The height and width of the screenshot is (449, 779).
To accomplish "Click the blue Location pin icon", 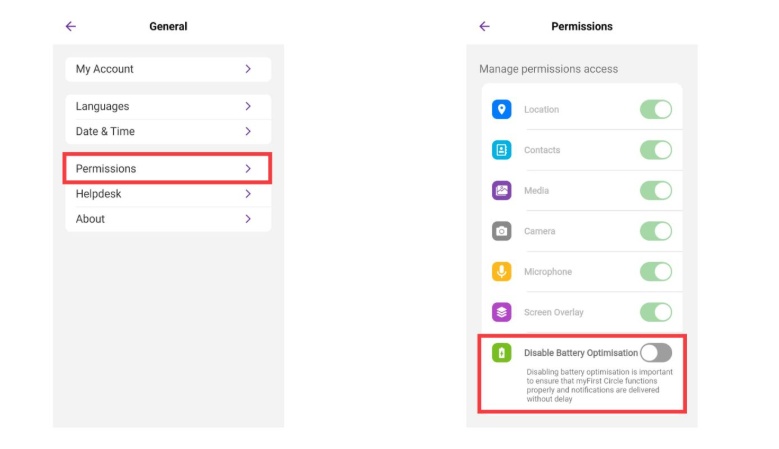I will [x=501, y=109].
